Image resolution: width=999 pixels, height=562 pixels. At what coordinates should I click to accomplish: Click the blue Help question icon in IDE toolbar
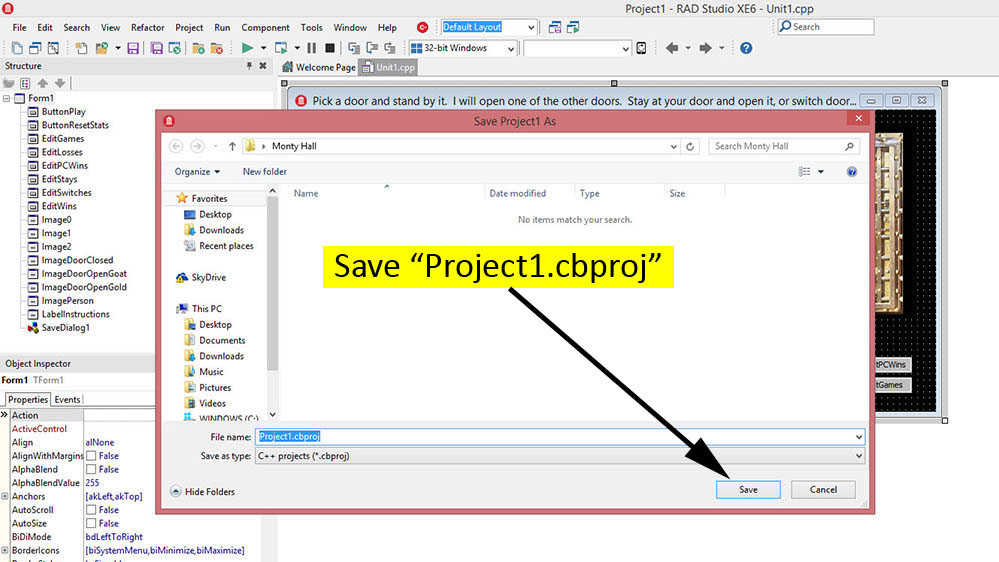point(746,48)
